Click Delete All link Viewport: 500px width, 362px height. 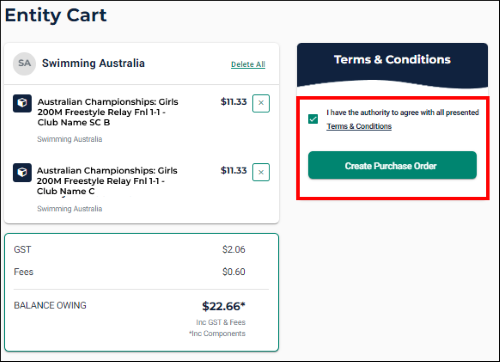pos(248,64)
